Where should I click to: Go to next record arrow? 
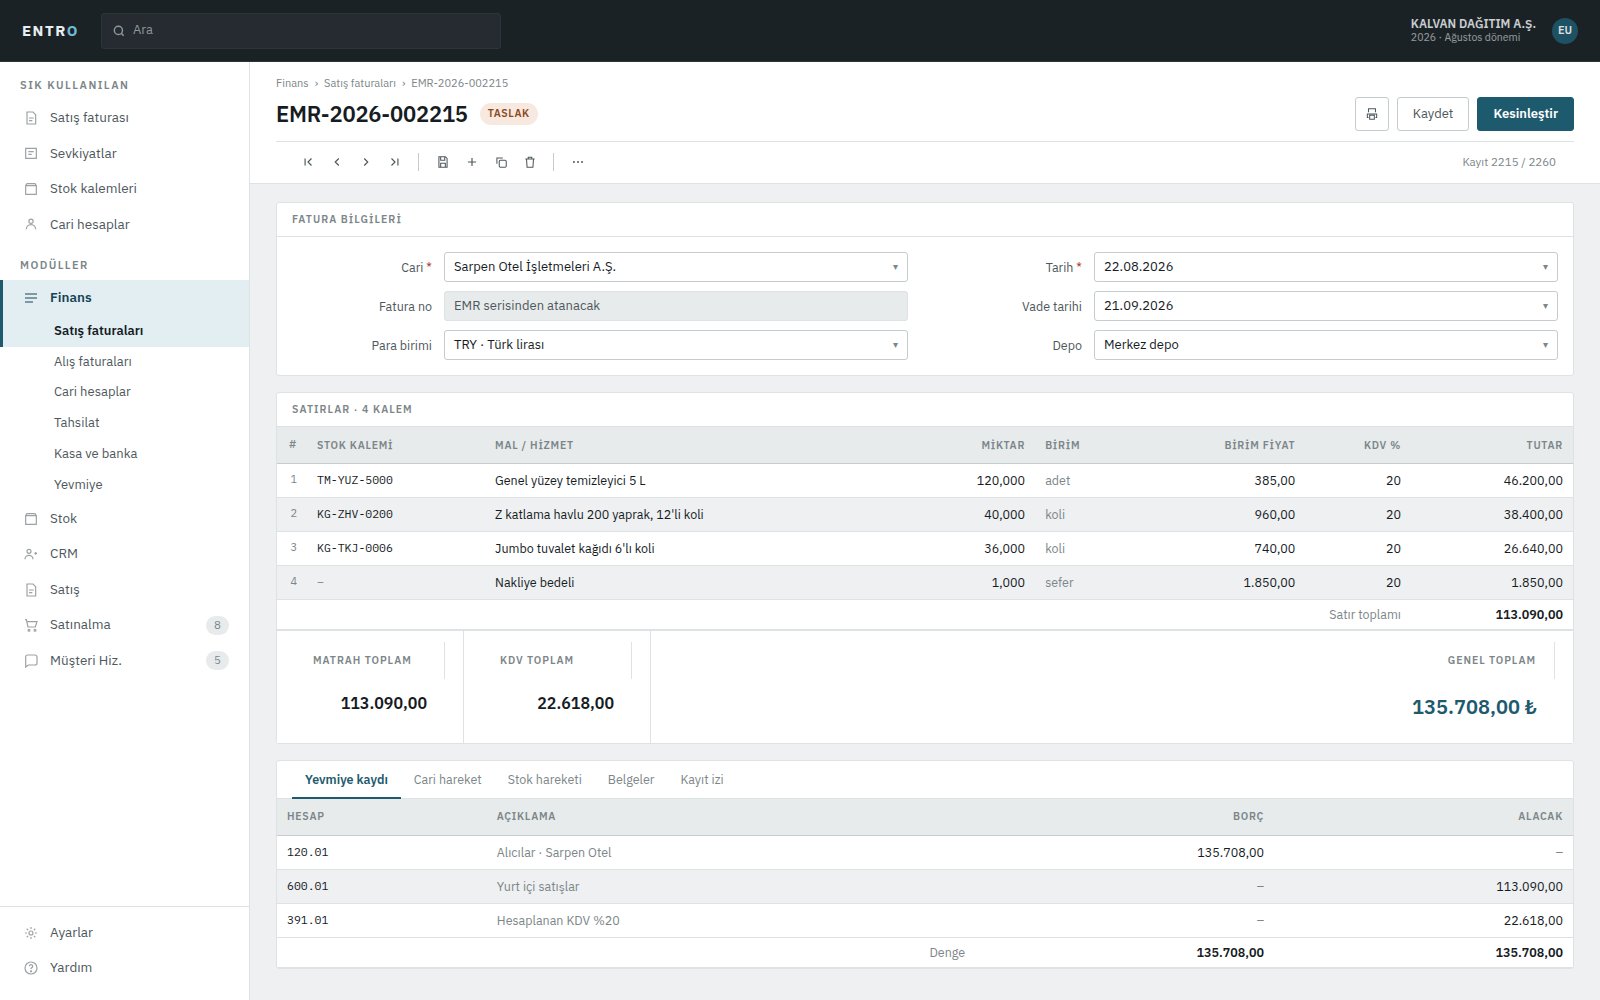[366, 162]
